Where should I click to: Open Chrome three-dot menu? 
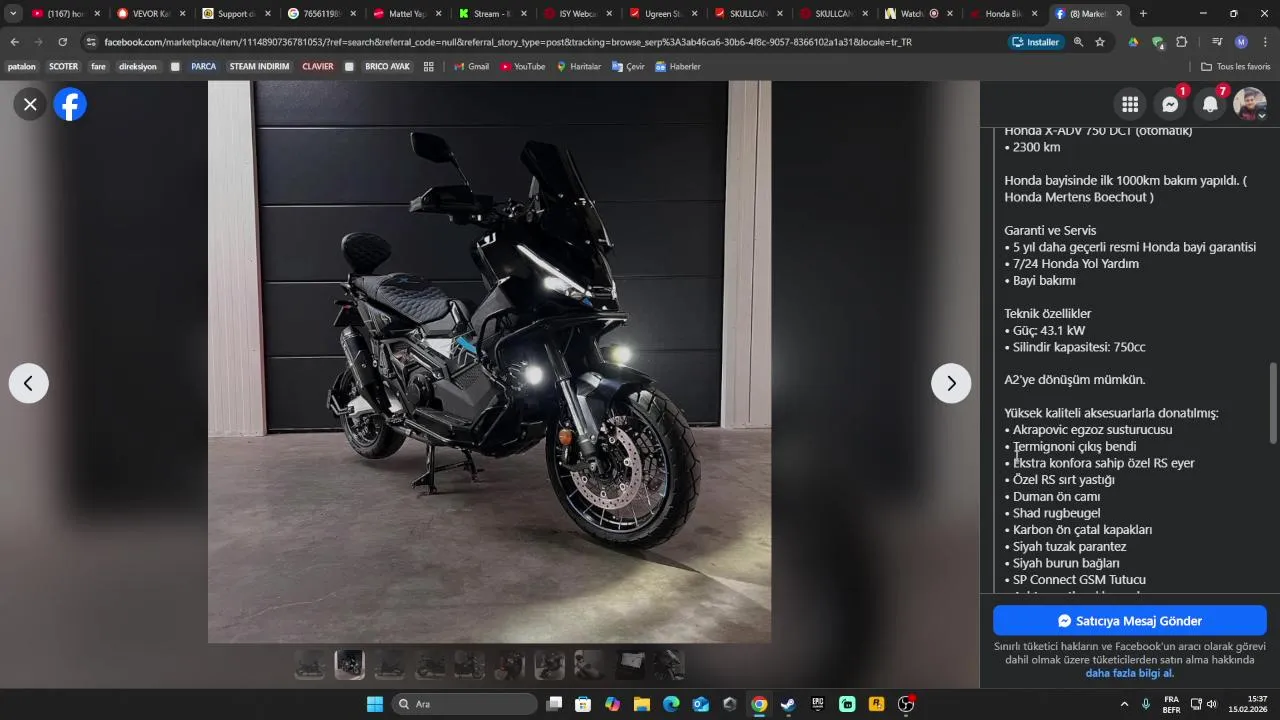[1264, 42]
